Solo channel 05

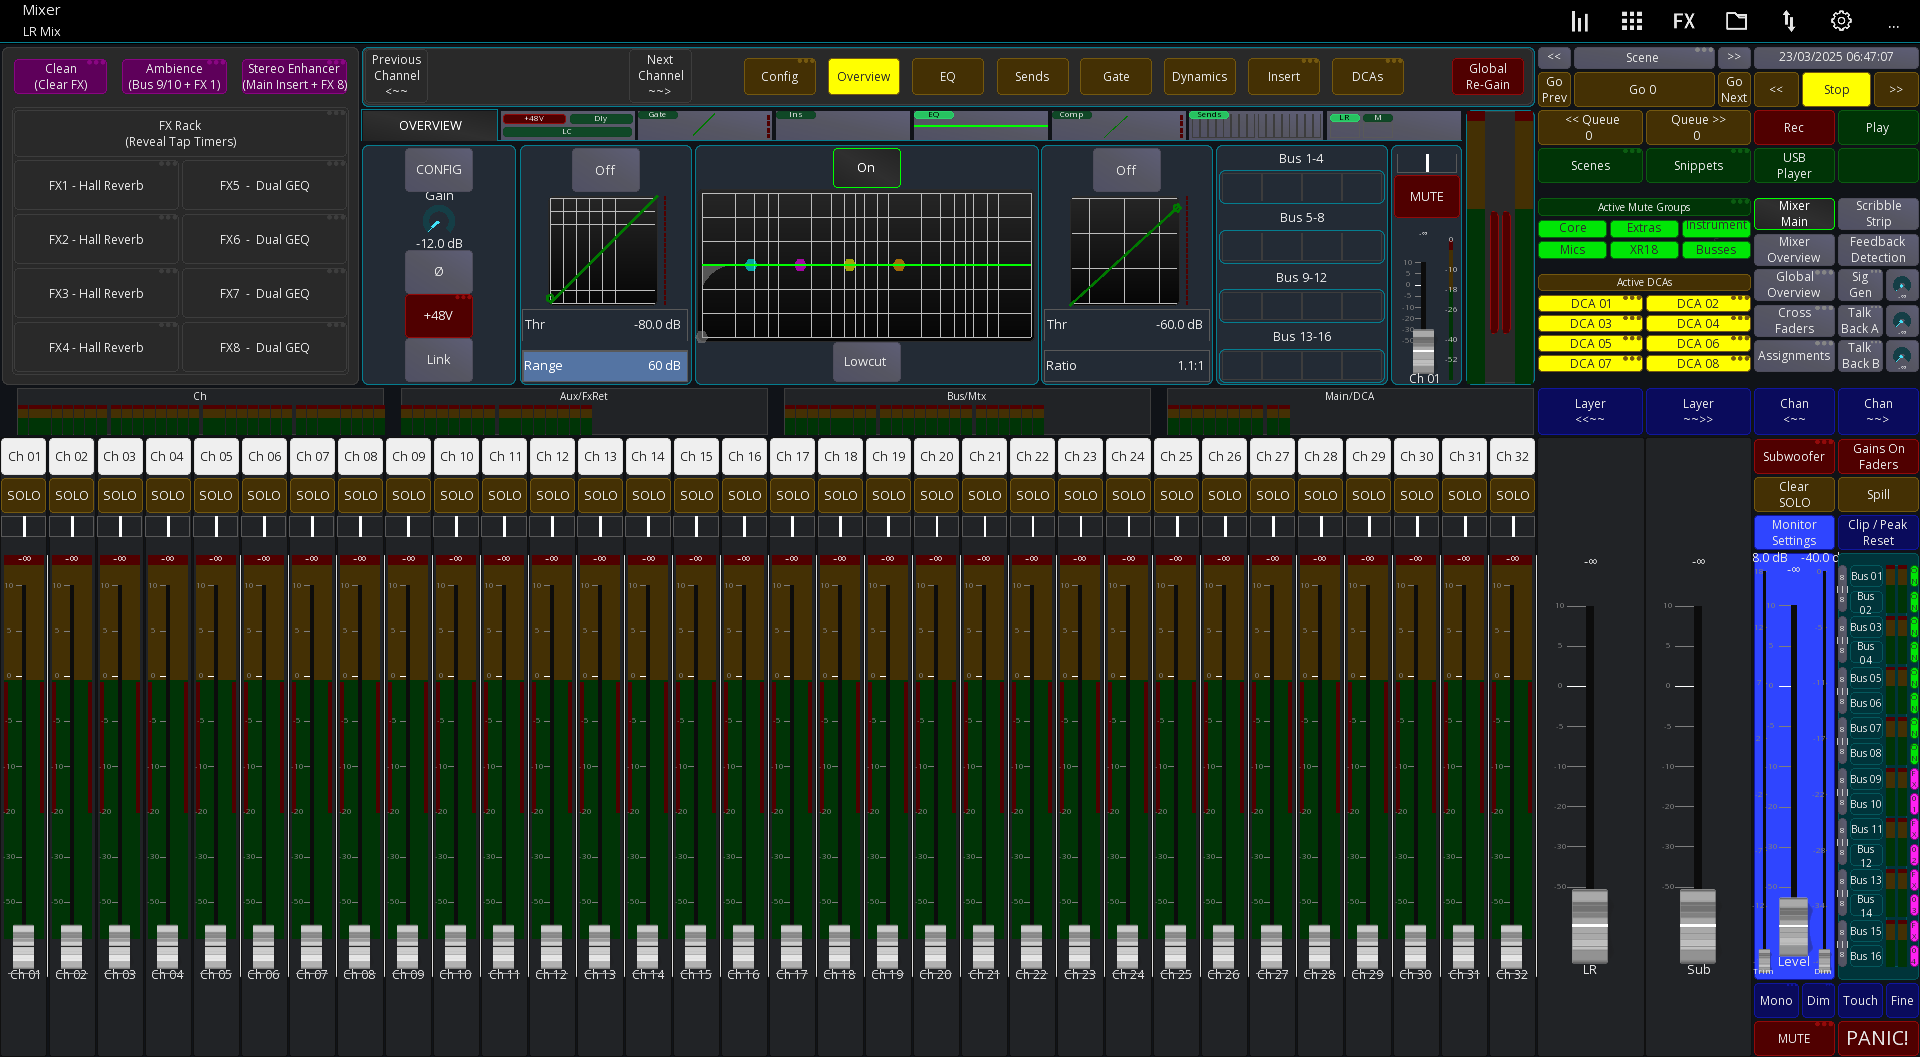[x=216, y=495]
